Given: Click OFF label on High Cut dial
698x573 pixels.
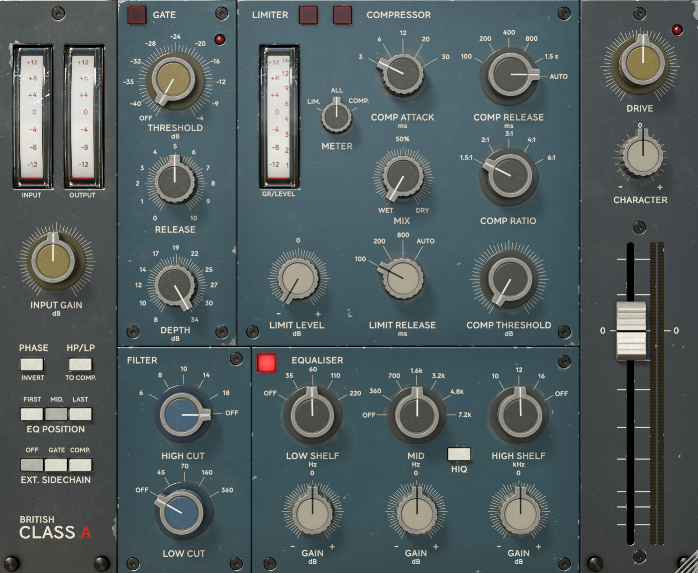Looking at the screenshot, I should pyautogui.click(x=231, y=413).
